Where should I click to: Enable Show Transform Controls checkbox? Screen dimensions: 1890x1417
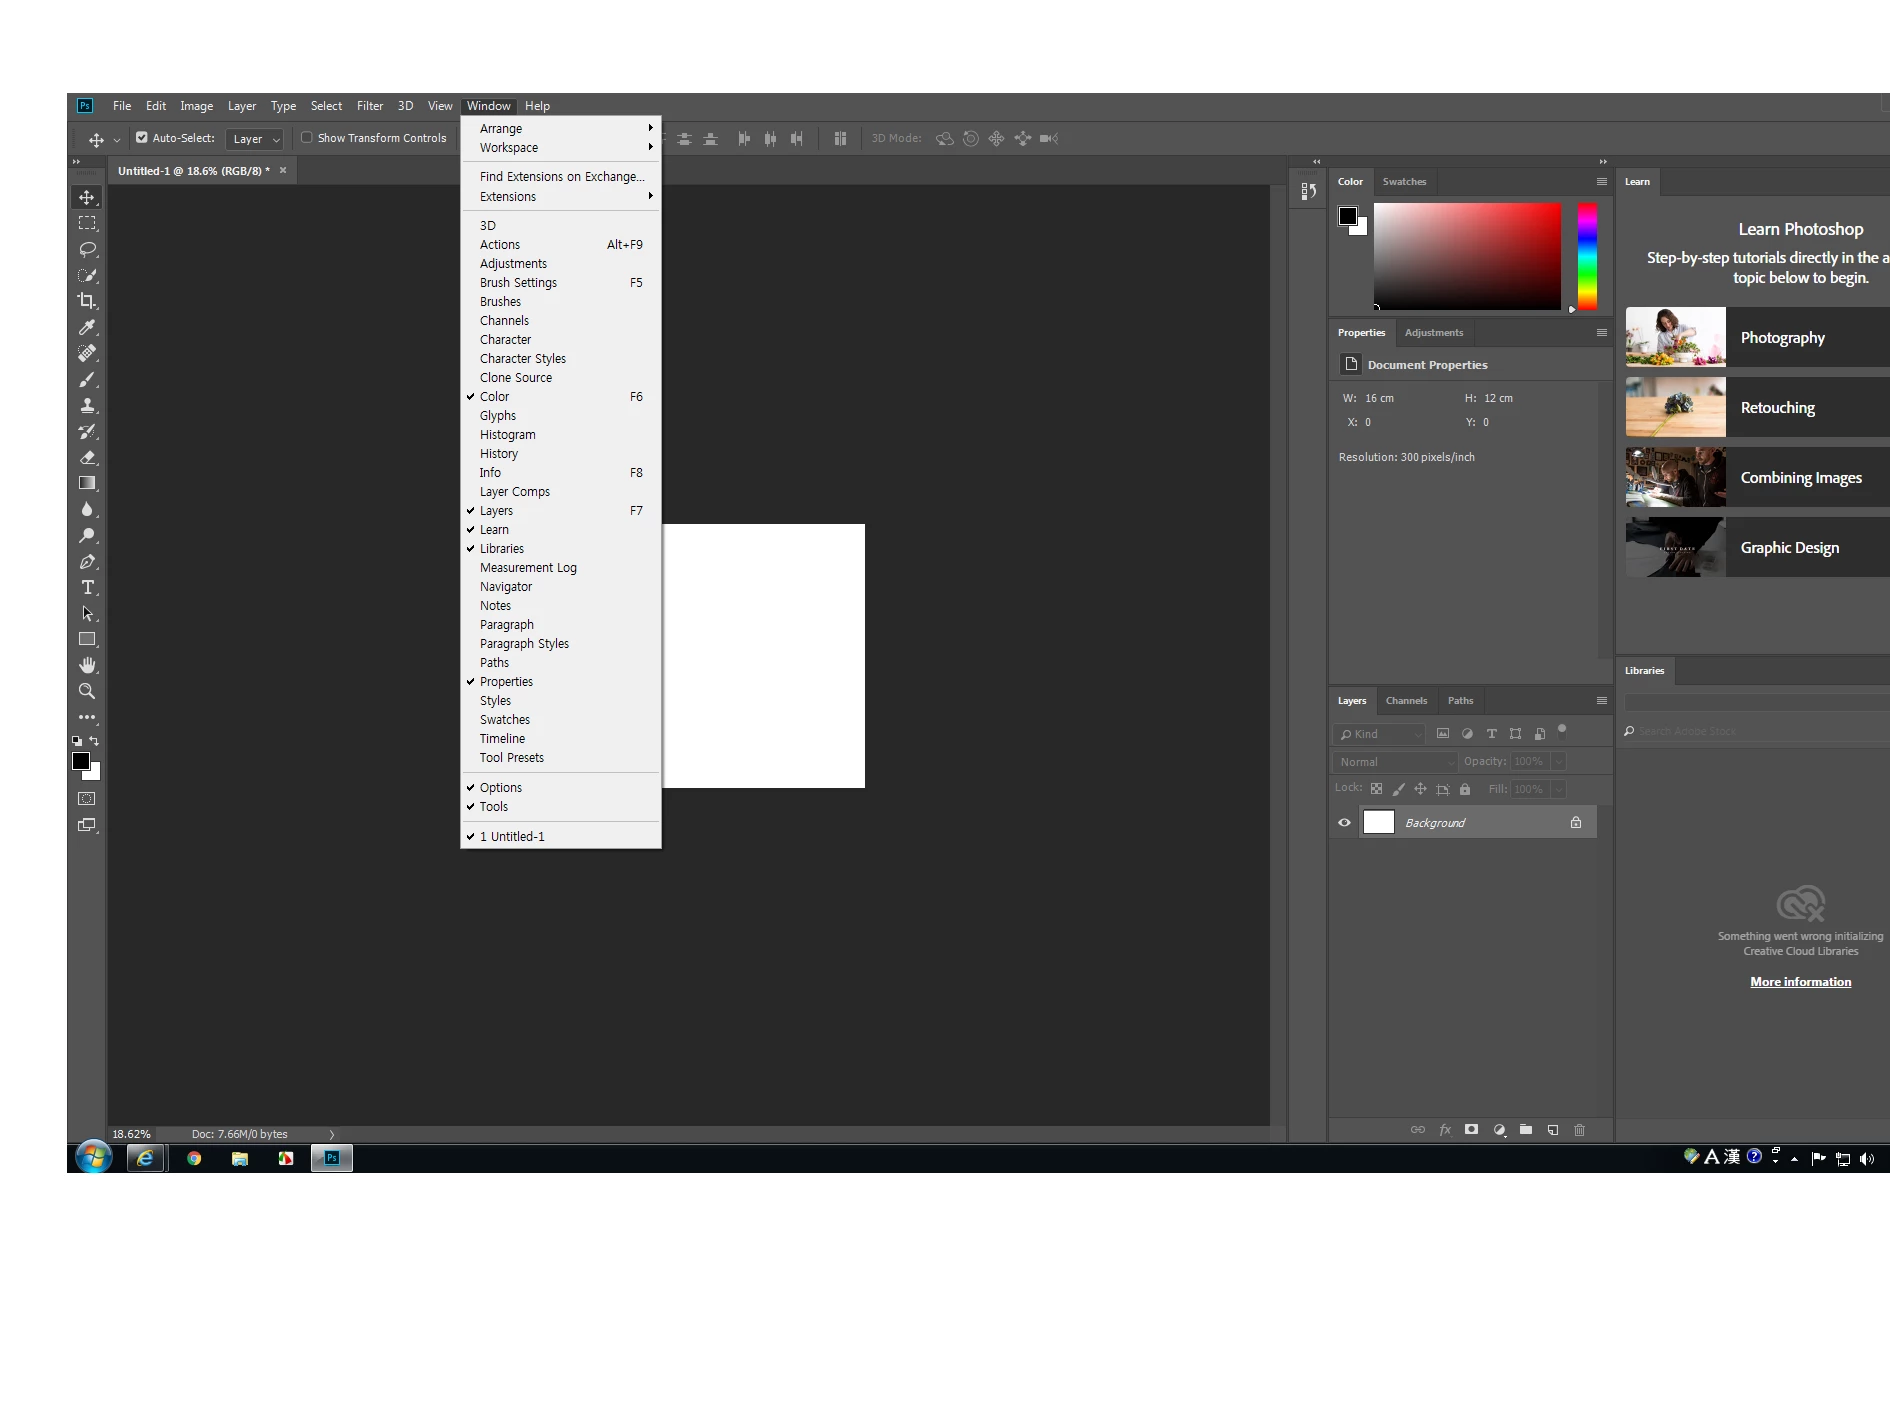pyautogui.click(x=307, y=138)
